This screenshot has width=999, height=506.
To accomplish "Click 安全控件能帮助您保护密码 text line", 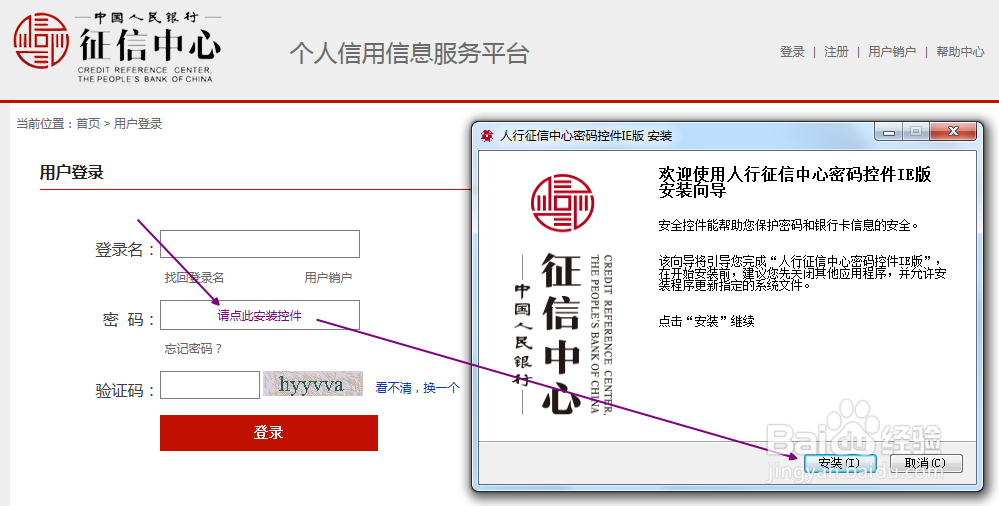I will [789, 225].
